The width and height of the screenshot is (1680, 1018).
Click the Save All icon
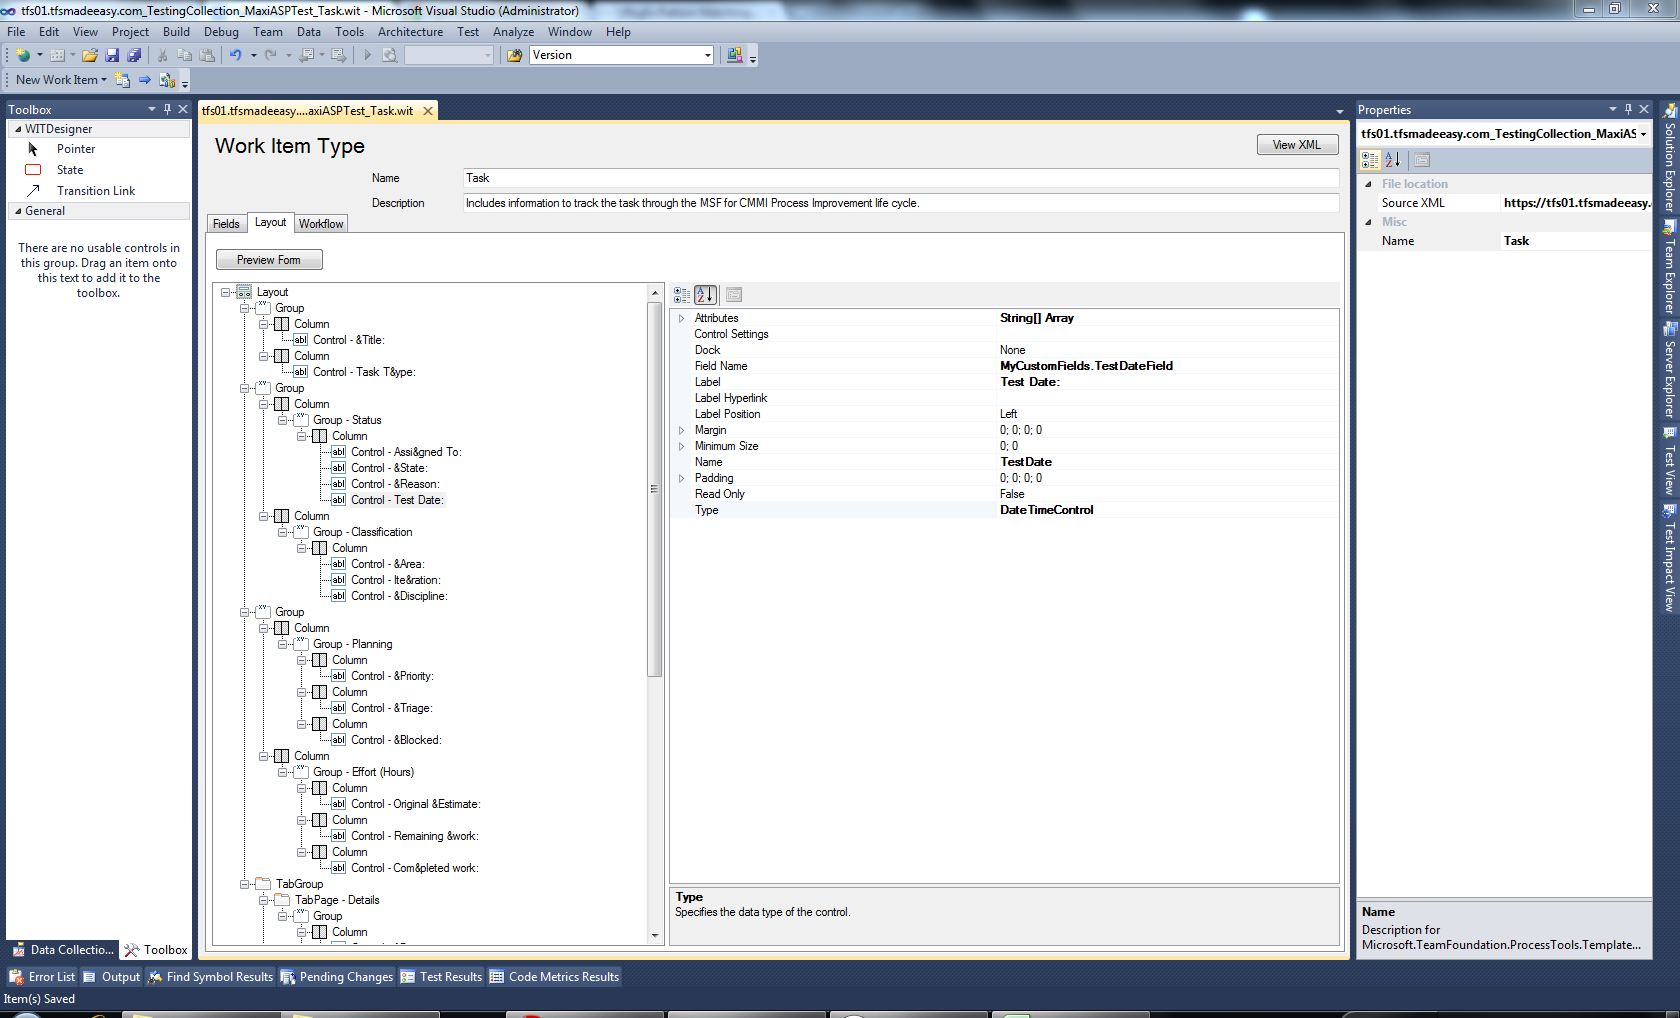[x=133, y=55]
